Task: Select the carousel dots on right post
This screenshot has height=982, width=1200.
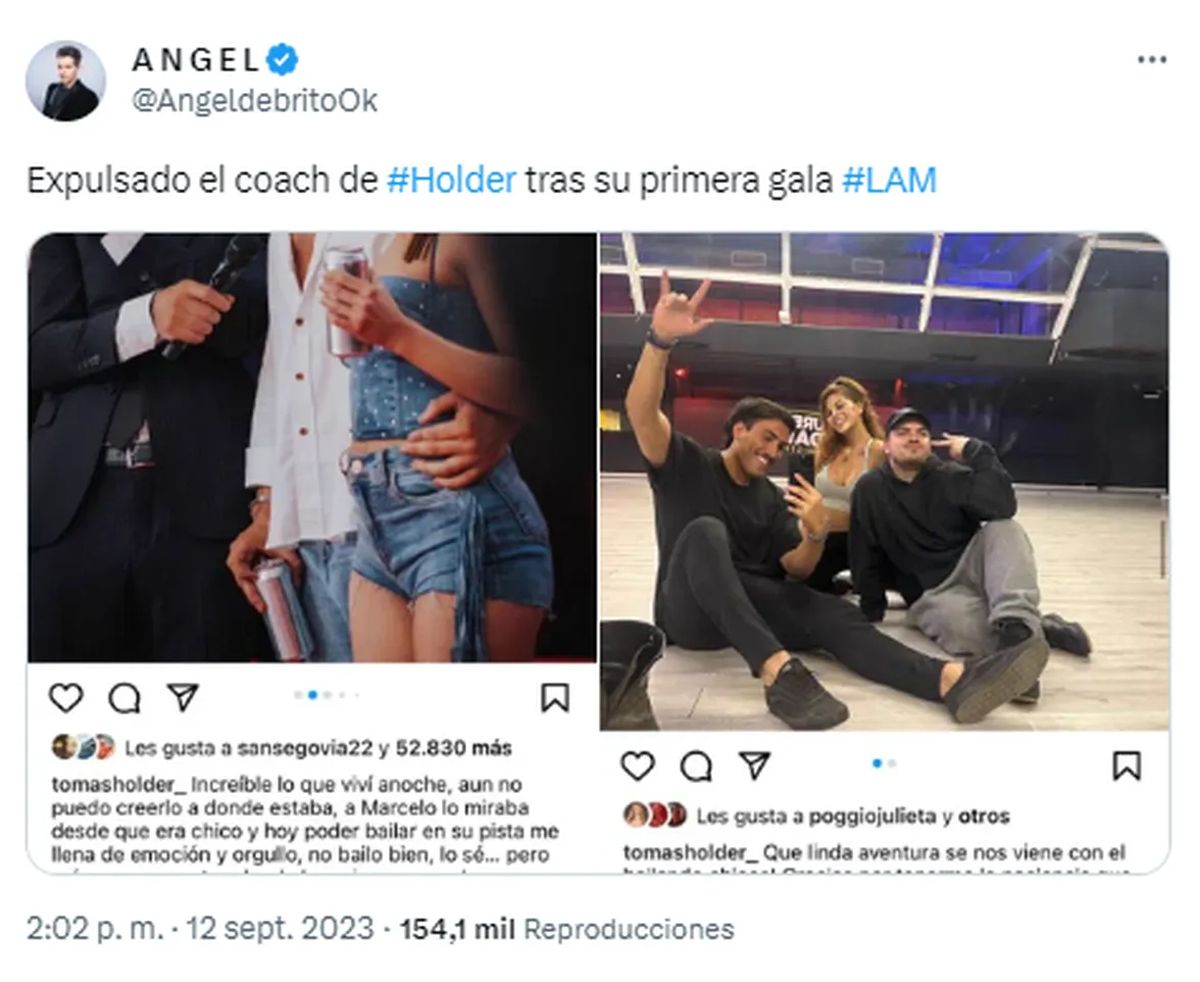Action: 883,763
